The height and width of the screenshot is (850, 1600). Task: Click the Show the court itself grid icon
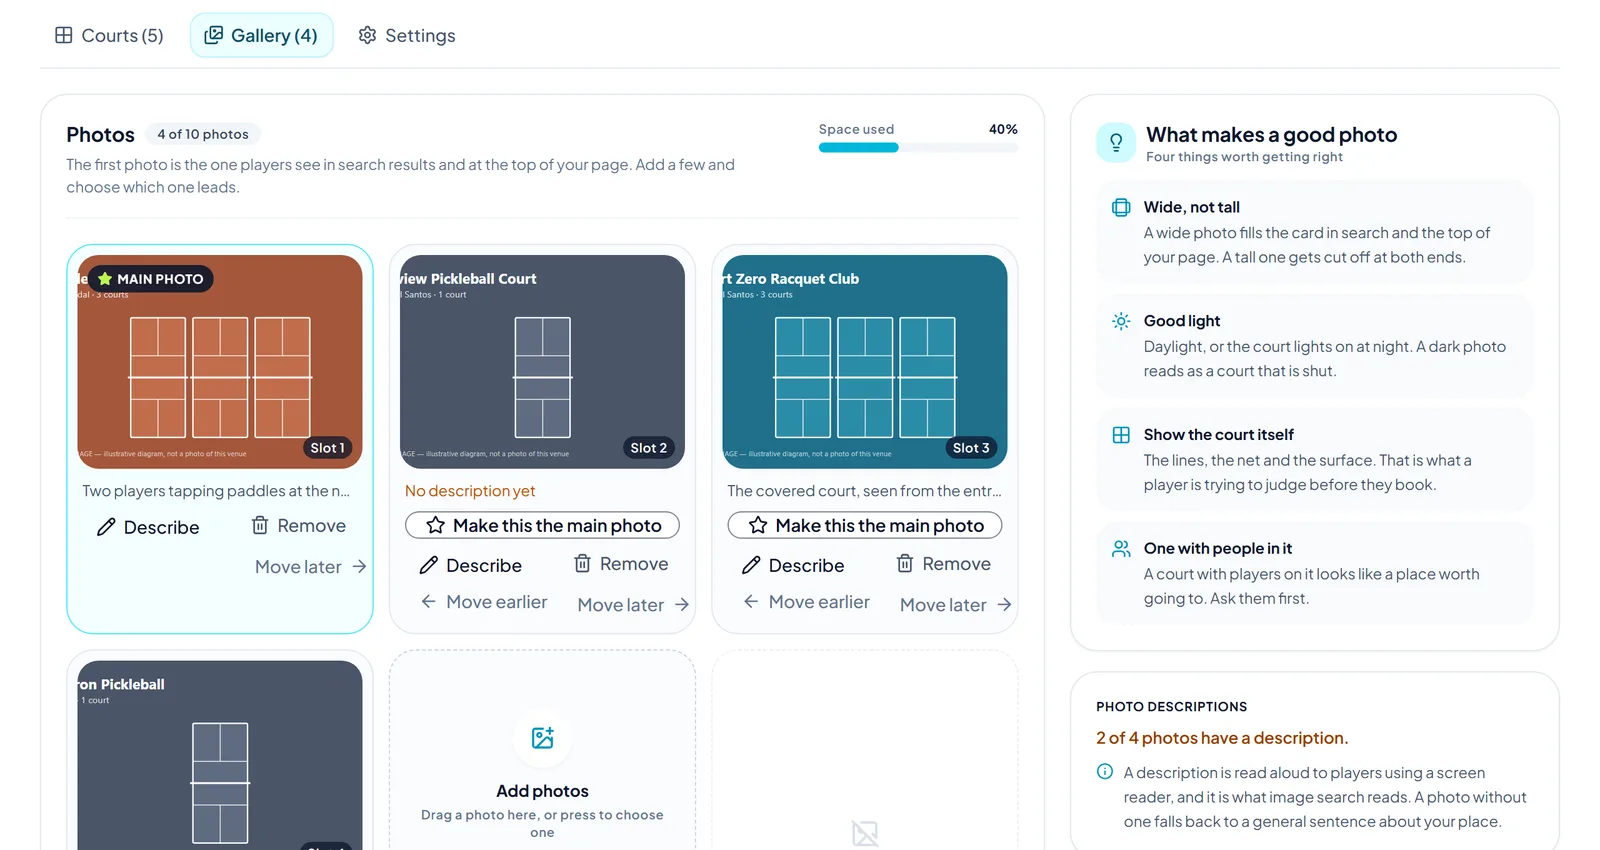(1121, 435)
